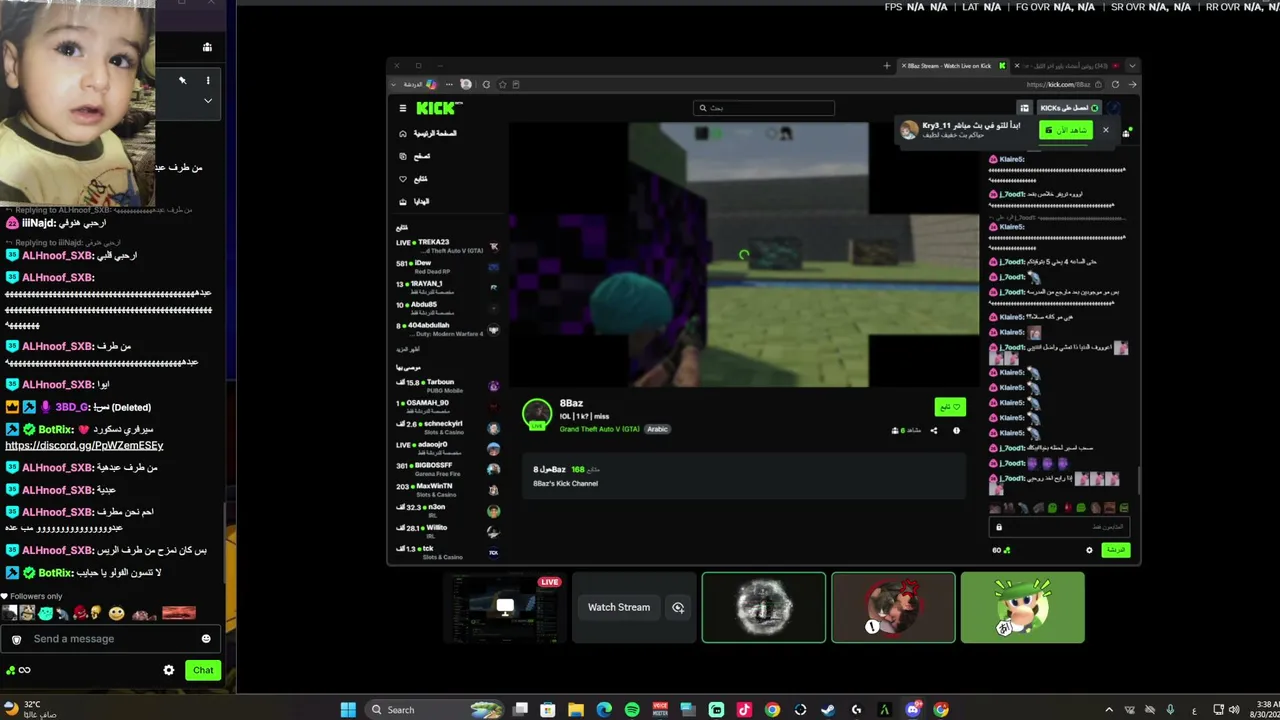This screenshot has width=1280, height=720.
Task: Open the Following sidebar entry
Action: 414,179
